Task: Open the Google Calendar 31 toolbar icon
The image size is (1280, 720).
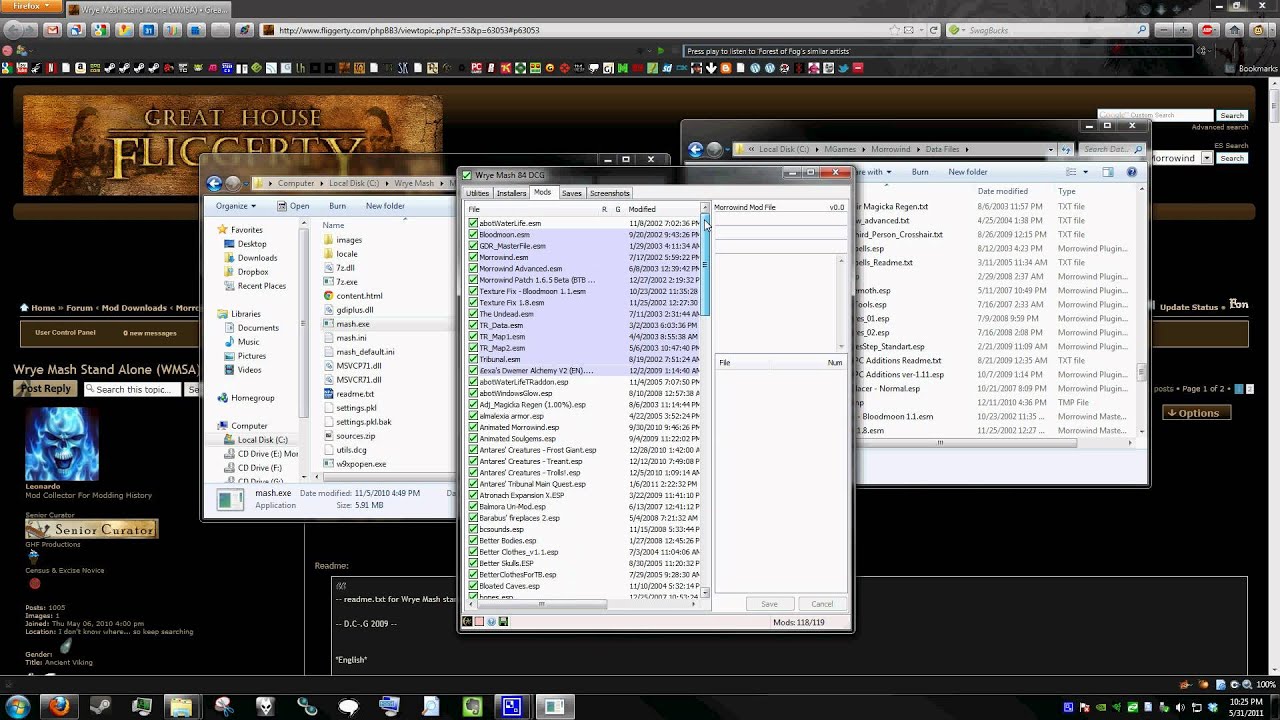Action: tap(148, 30)
